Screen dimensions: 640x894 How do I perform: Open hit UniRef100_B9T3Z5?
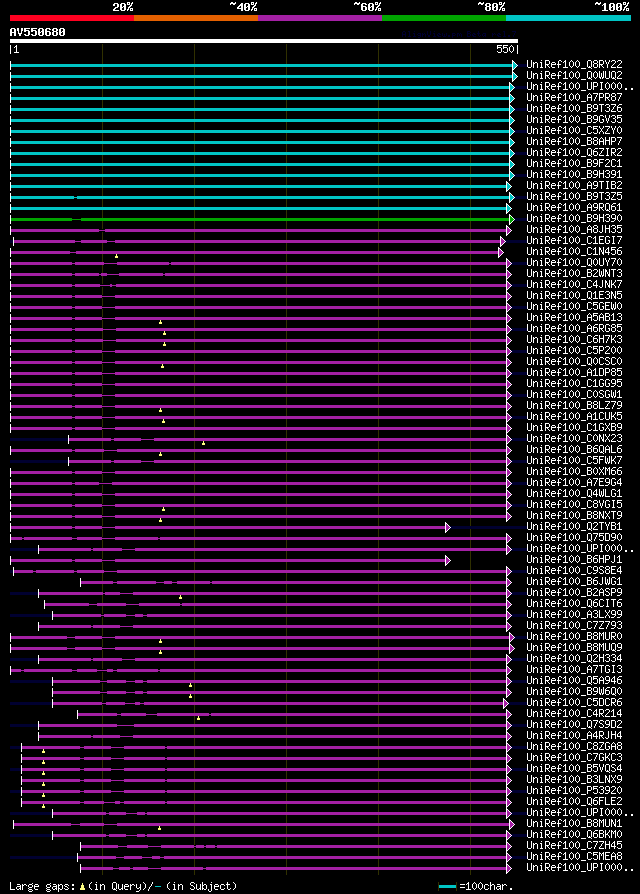click(x=574, y=197)
